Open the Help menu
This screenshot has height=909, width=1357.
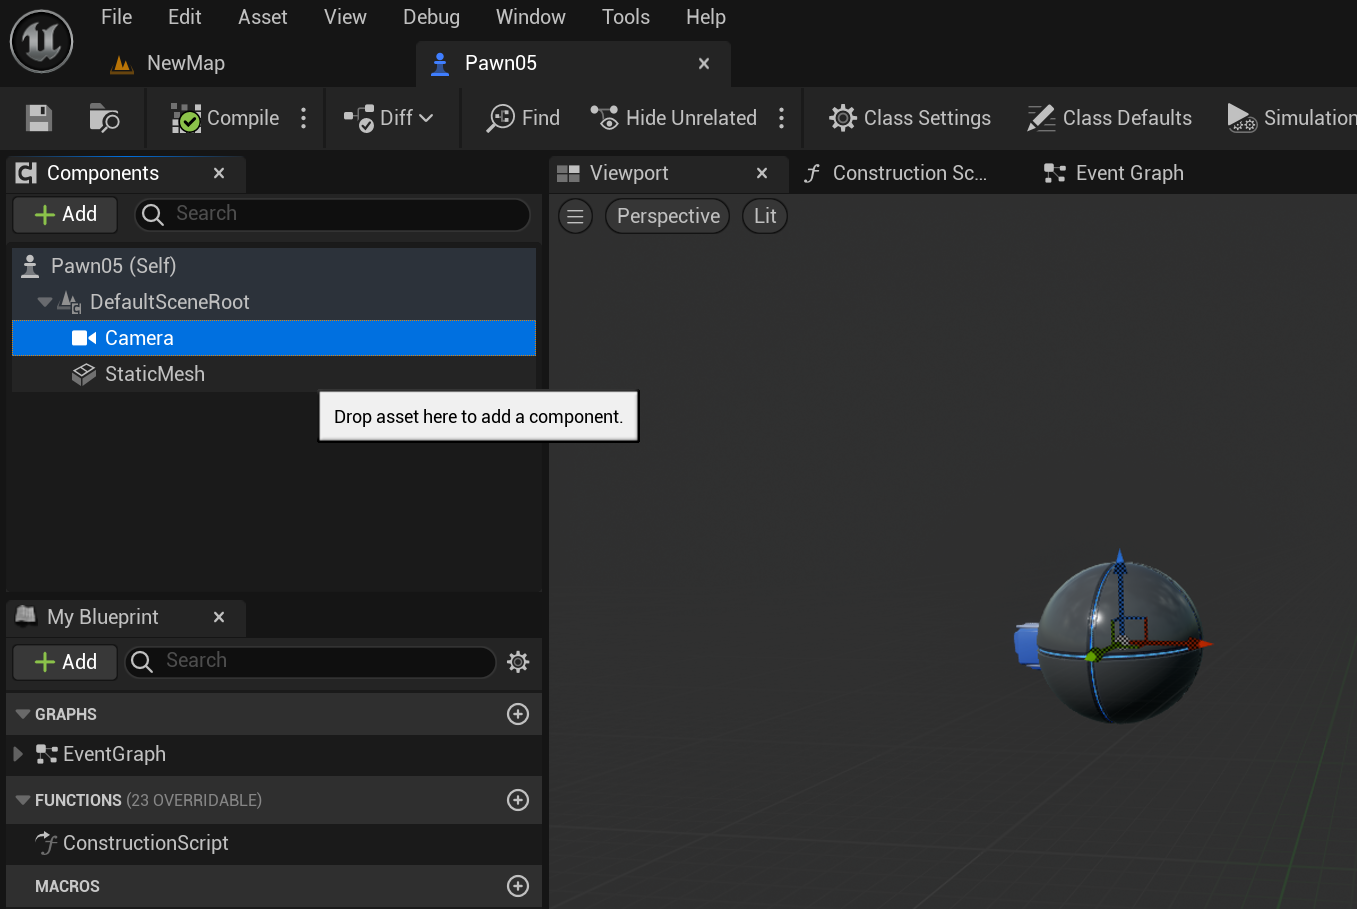pyautogui.click(x=706, y=17)
